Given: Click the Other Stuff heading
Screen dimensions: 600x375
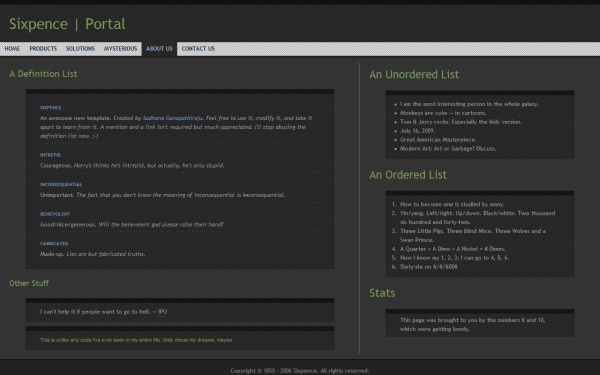Looking at the screenshot, I should point(29,283).
